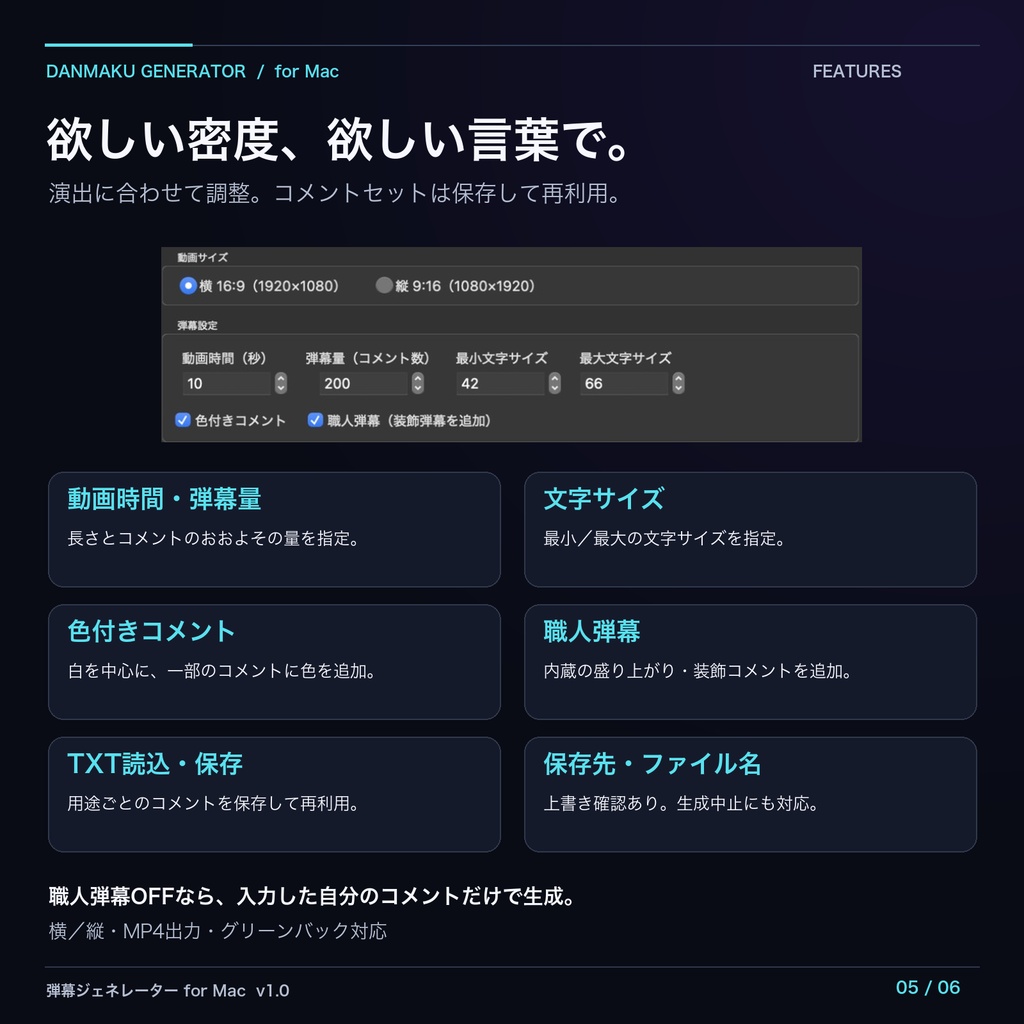The height and width of the screenshot is (1024, 1024).
Task: Select the 縦 9:16 (1080×1920) radio button
Action: [x=384, y=285]
